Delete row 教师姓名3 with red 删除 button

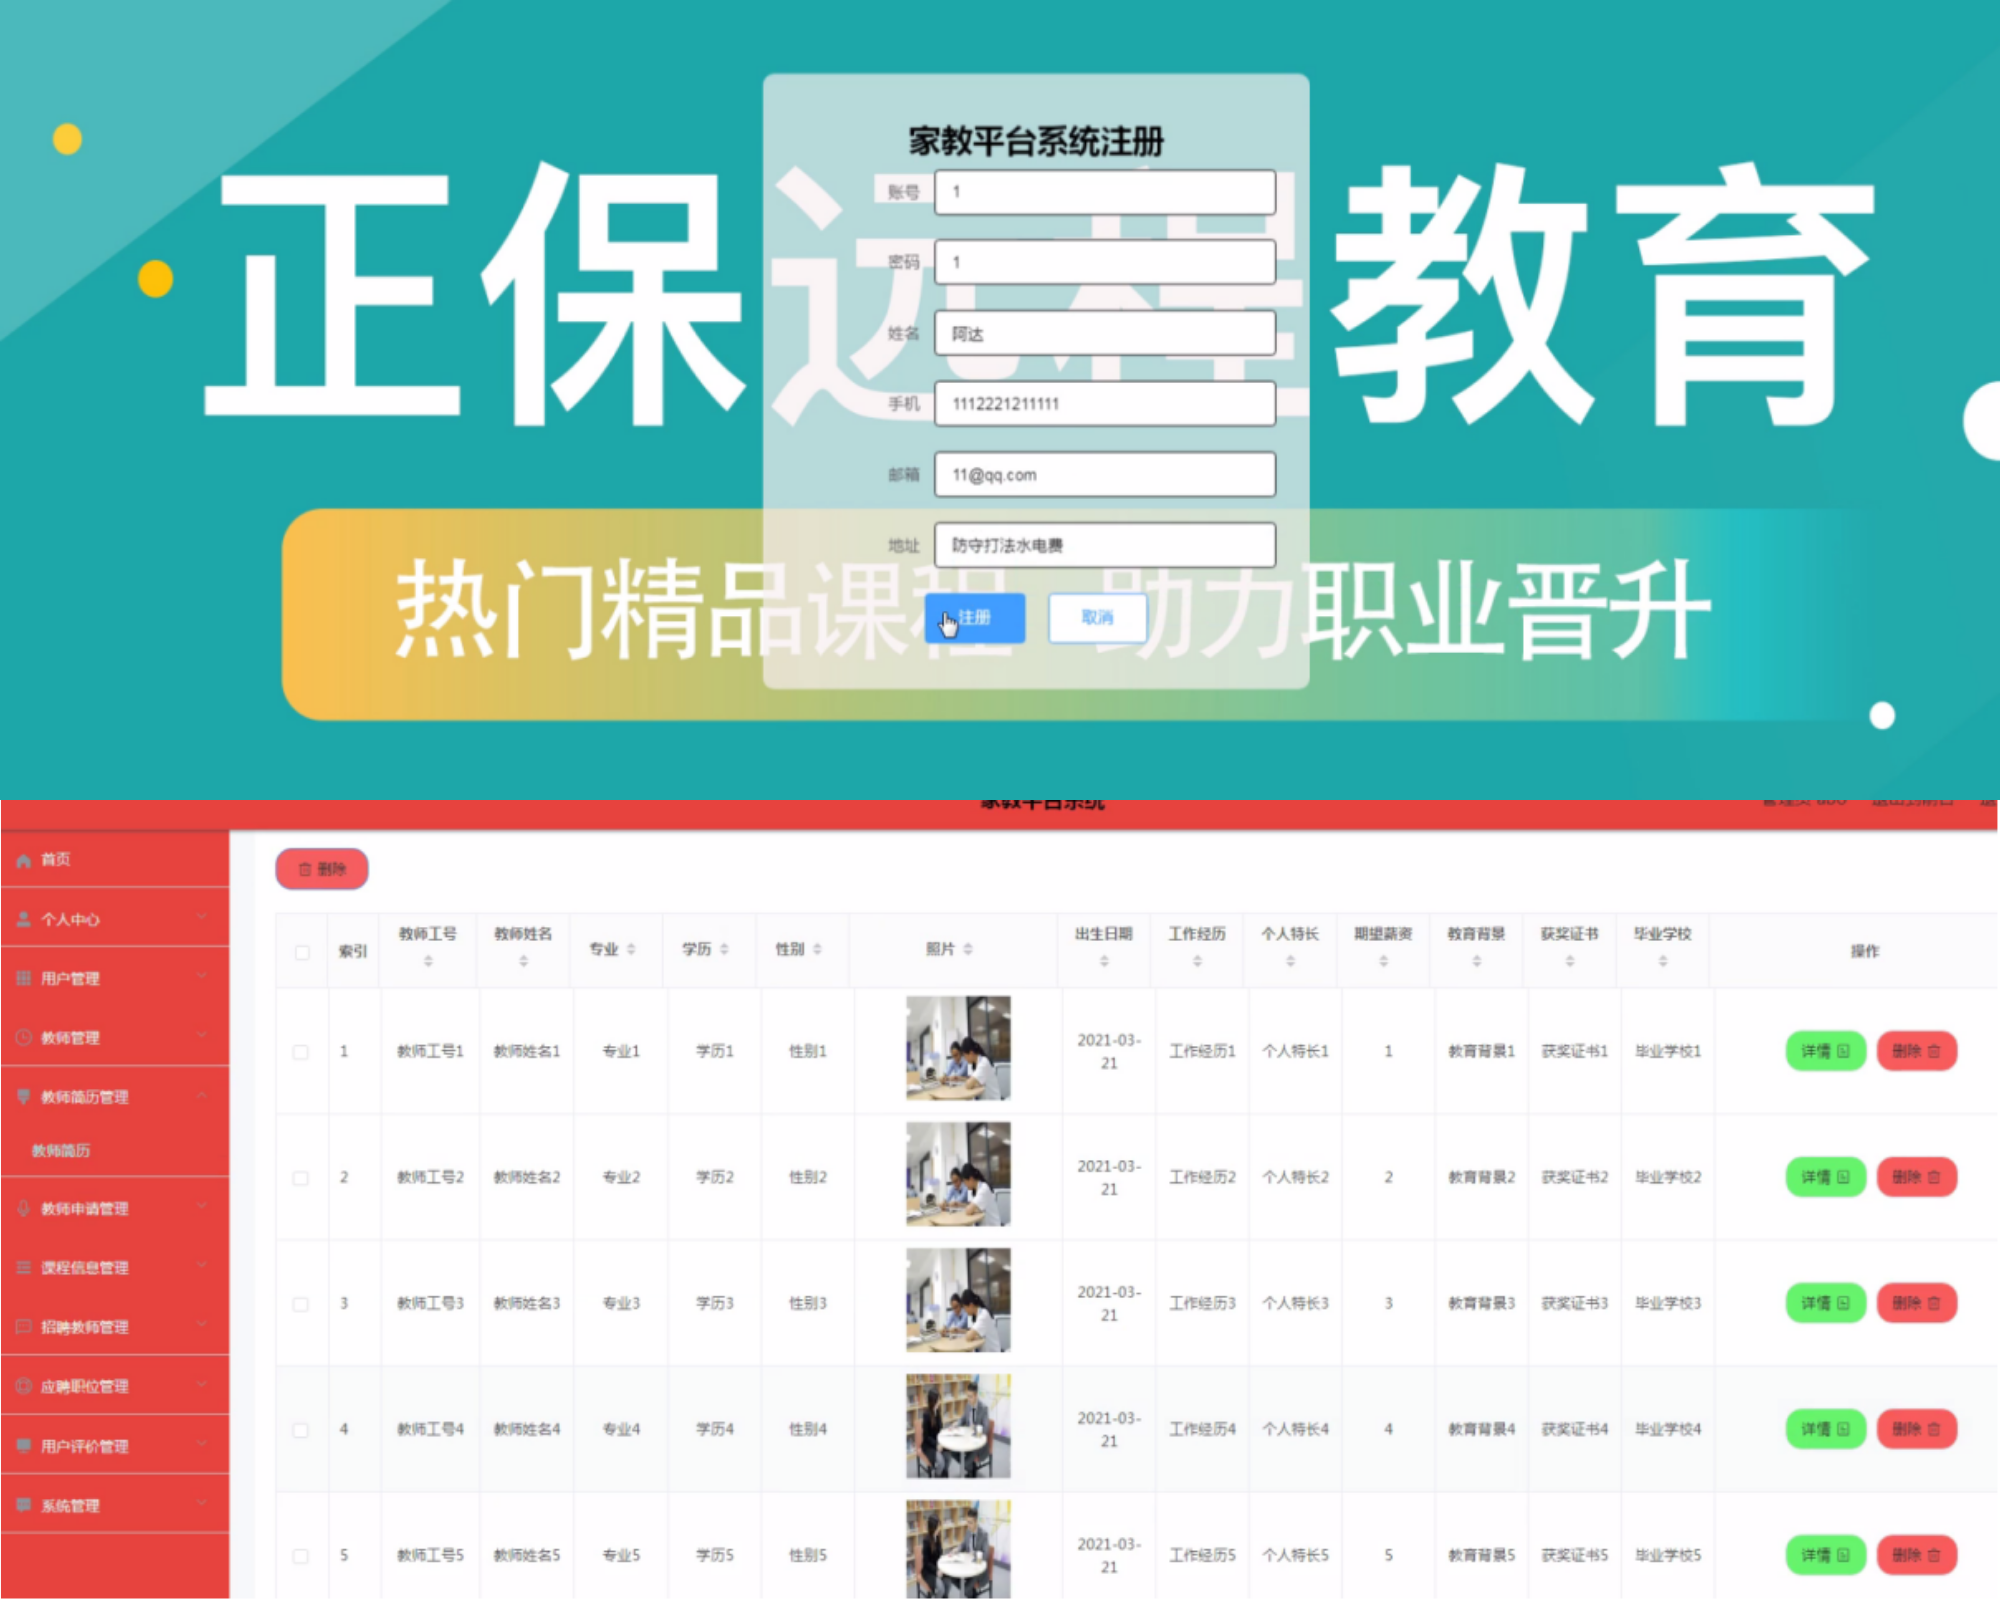(x=1917, y=1303)
